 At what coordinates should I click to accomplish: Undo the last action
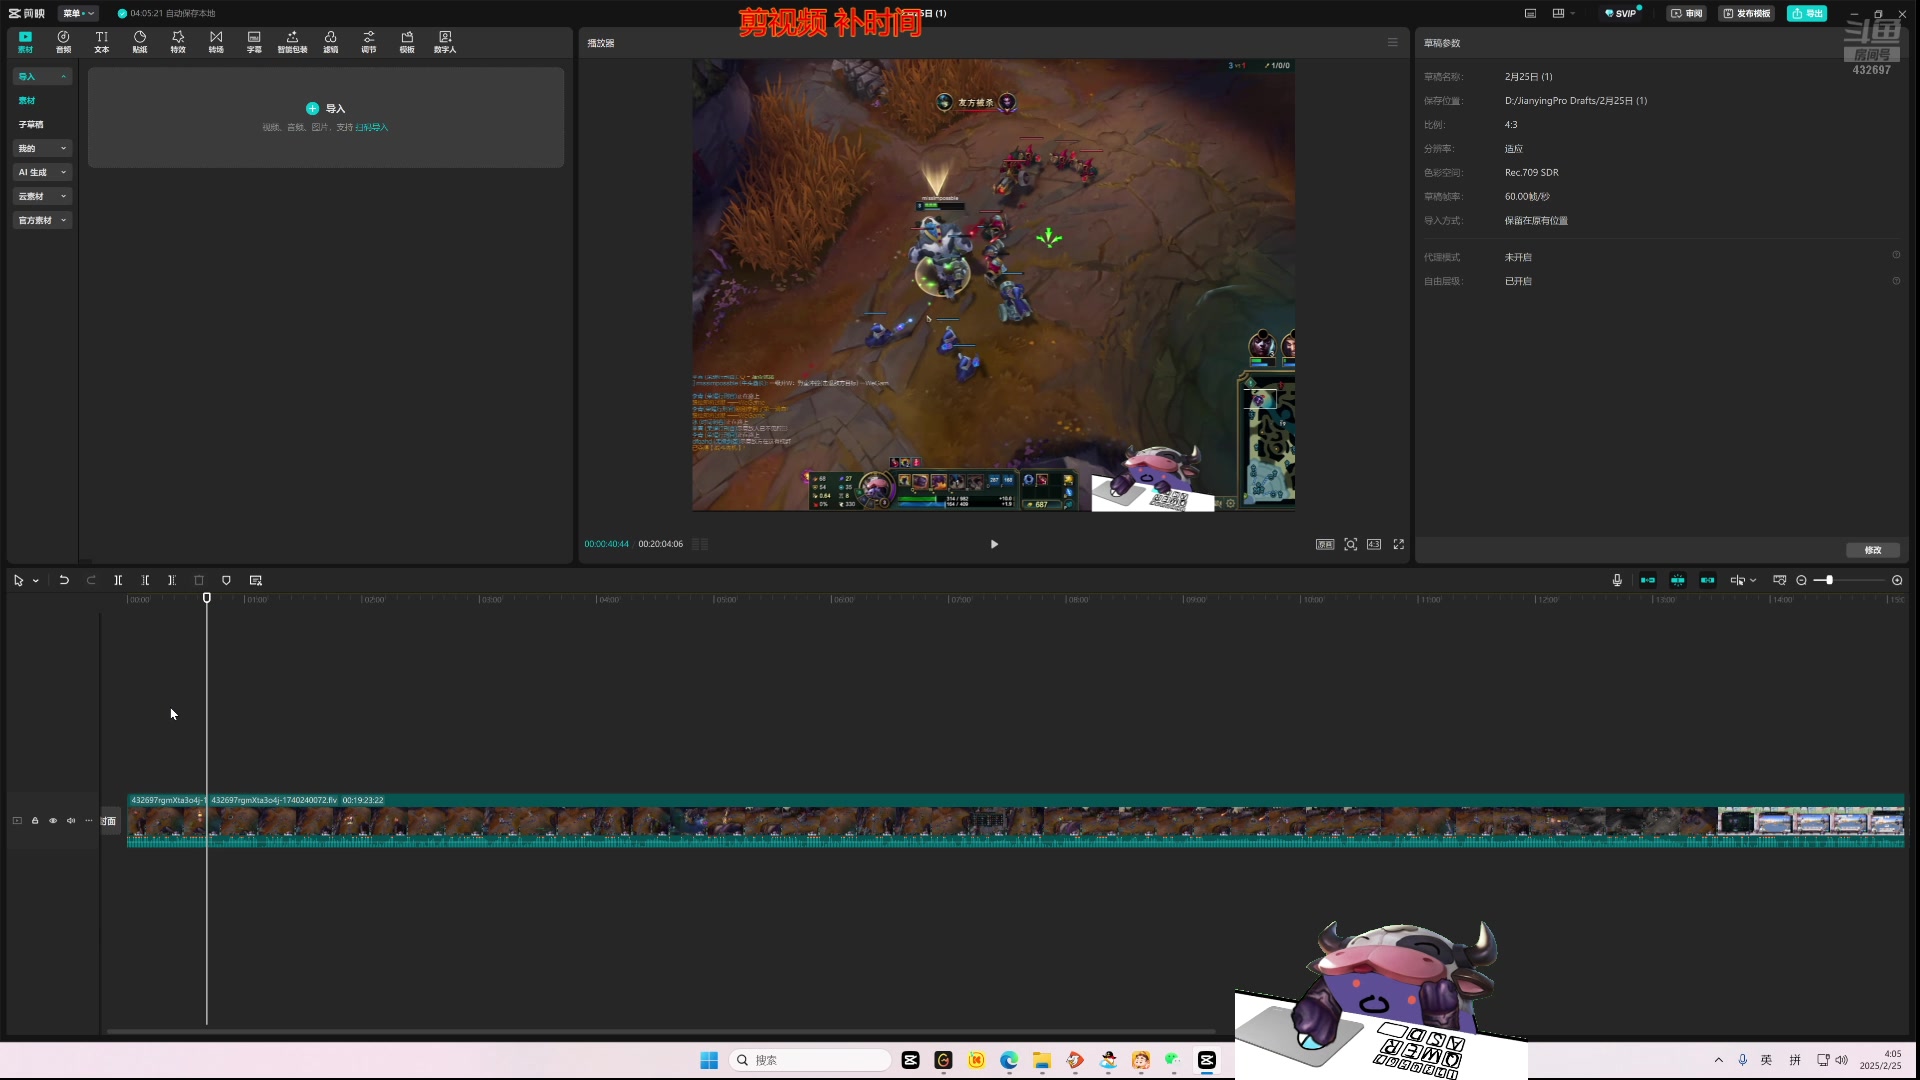(64, 580)
